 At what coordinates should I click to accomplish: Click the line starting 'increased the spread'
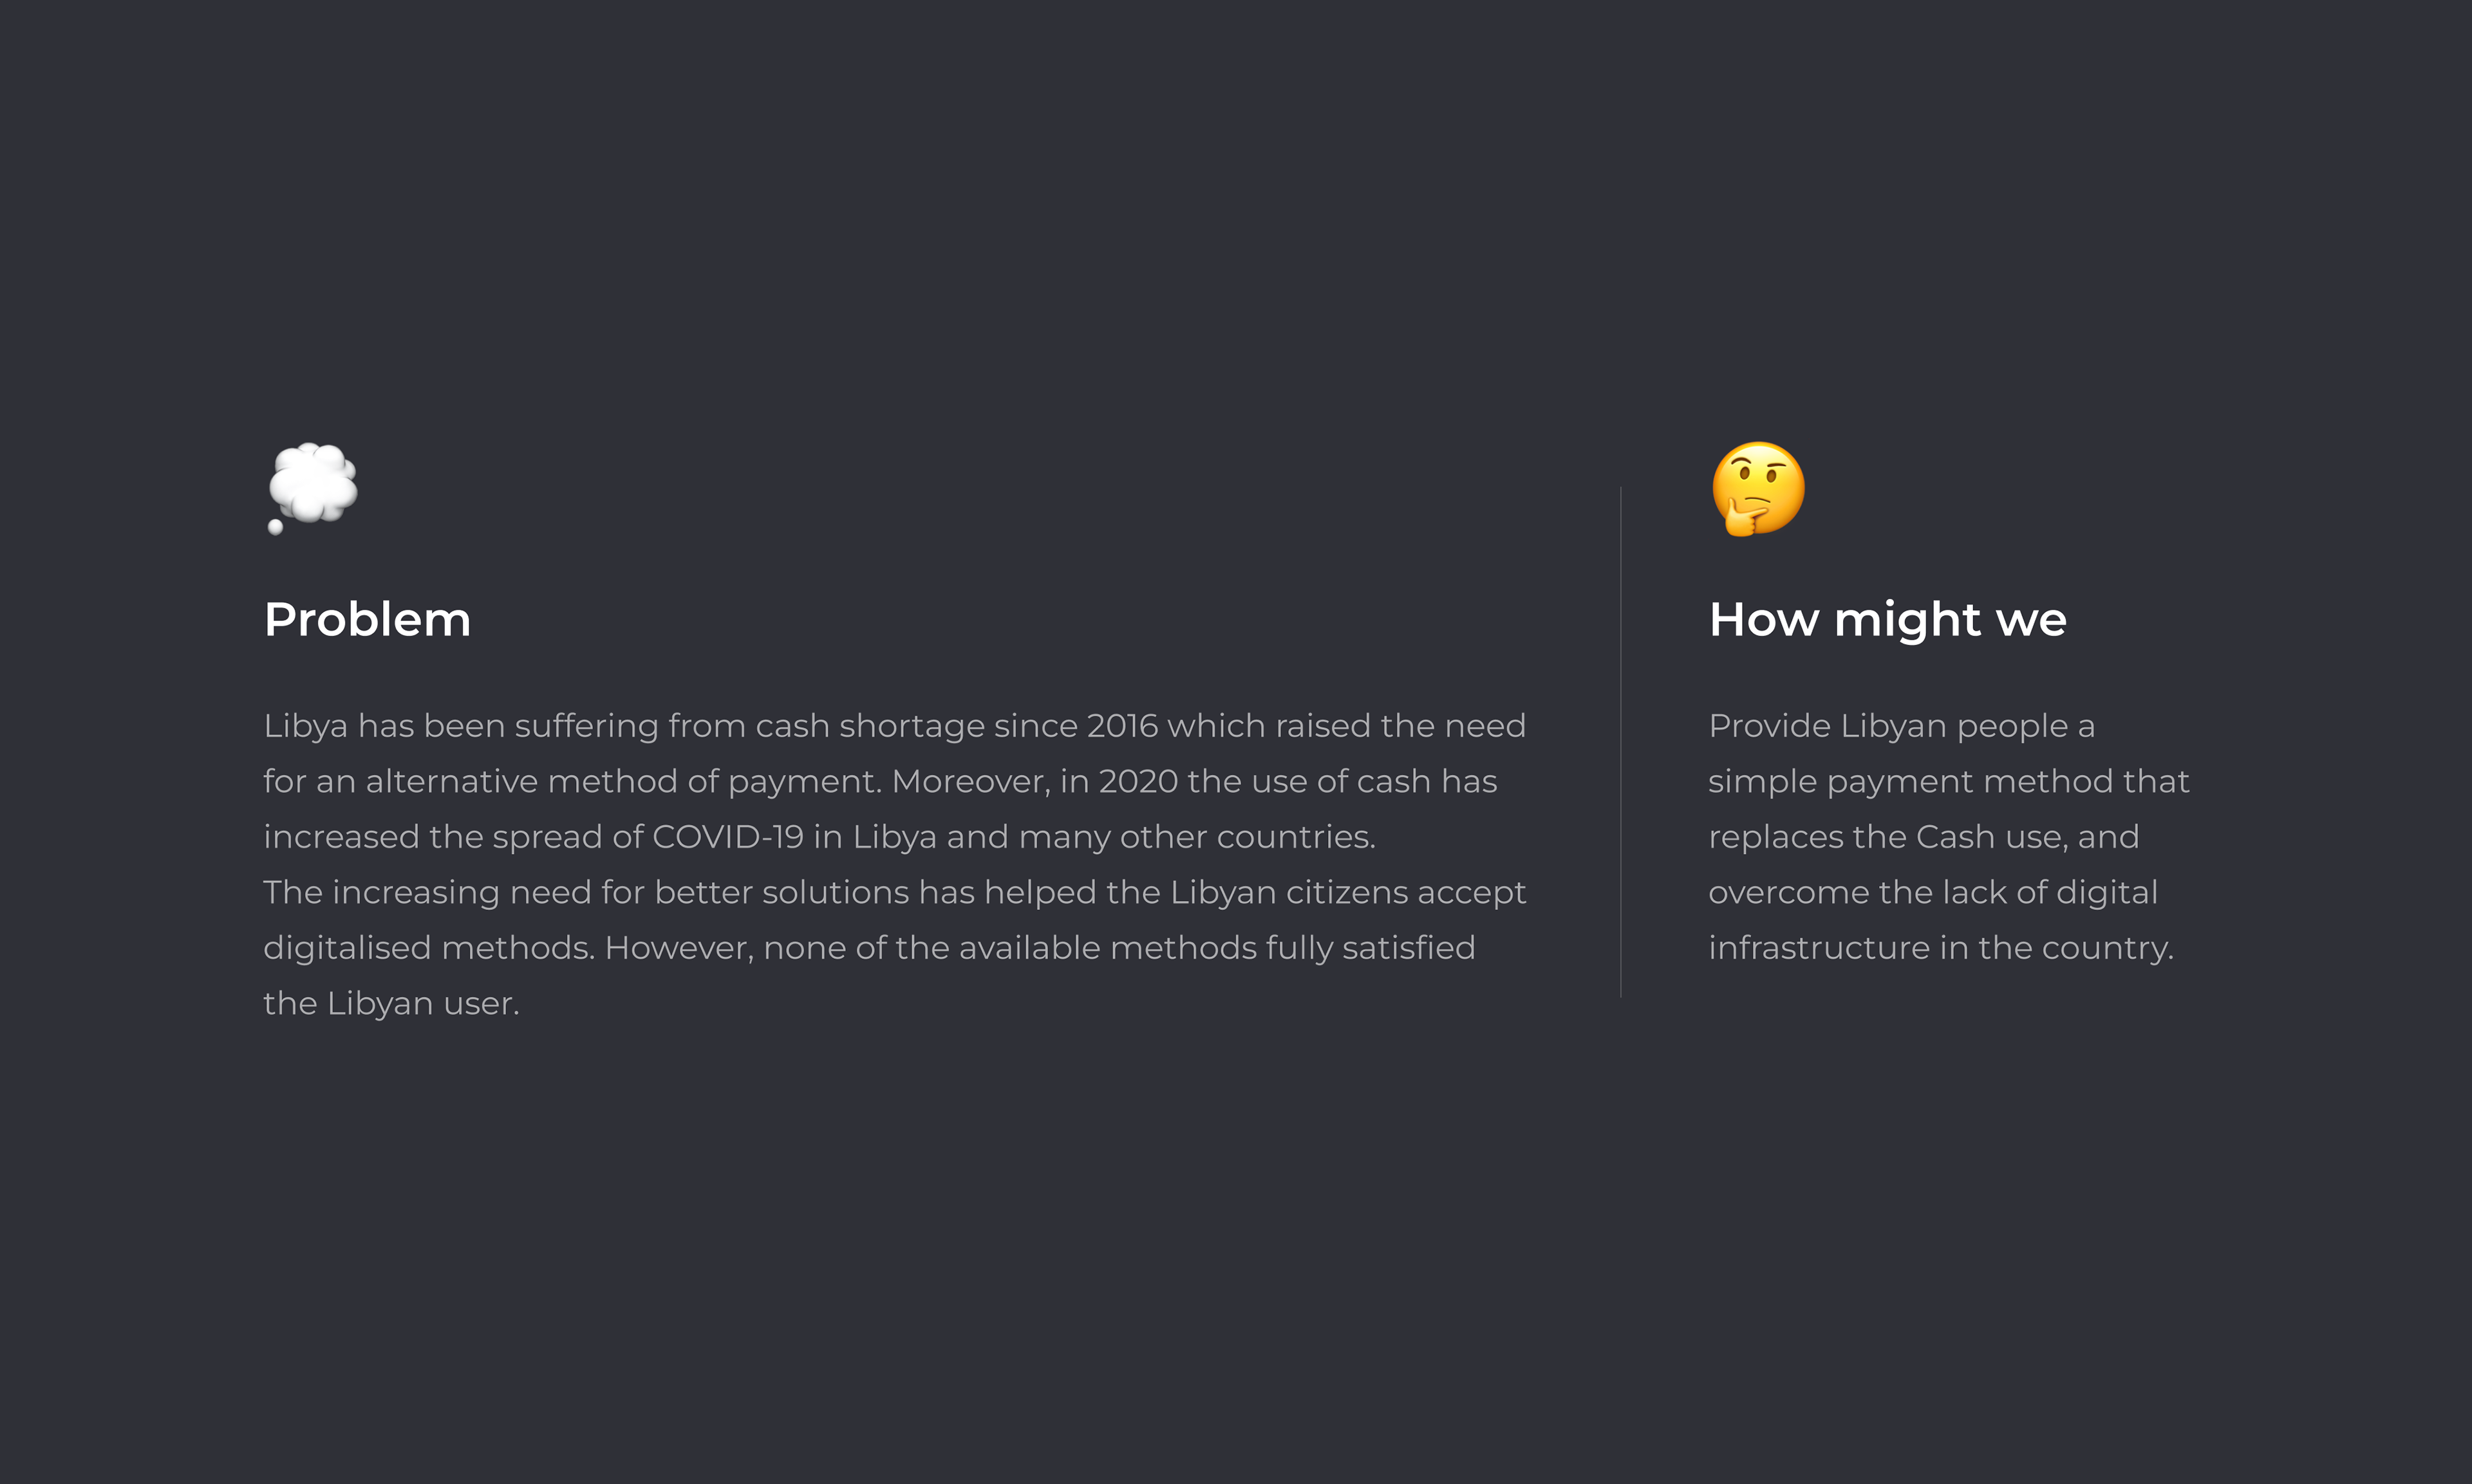pyautogui.click(x=819, y=837)
